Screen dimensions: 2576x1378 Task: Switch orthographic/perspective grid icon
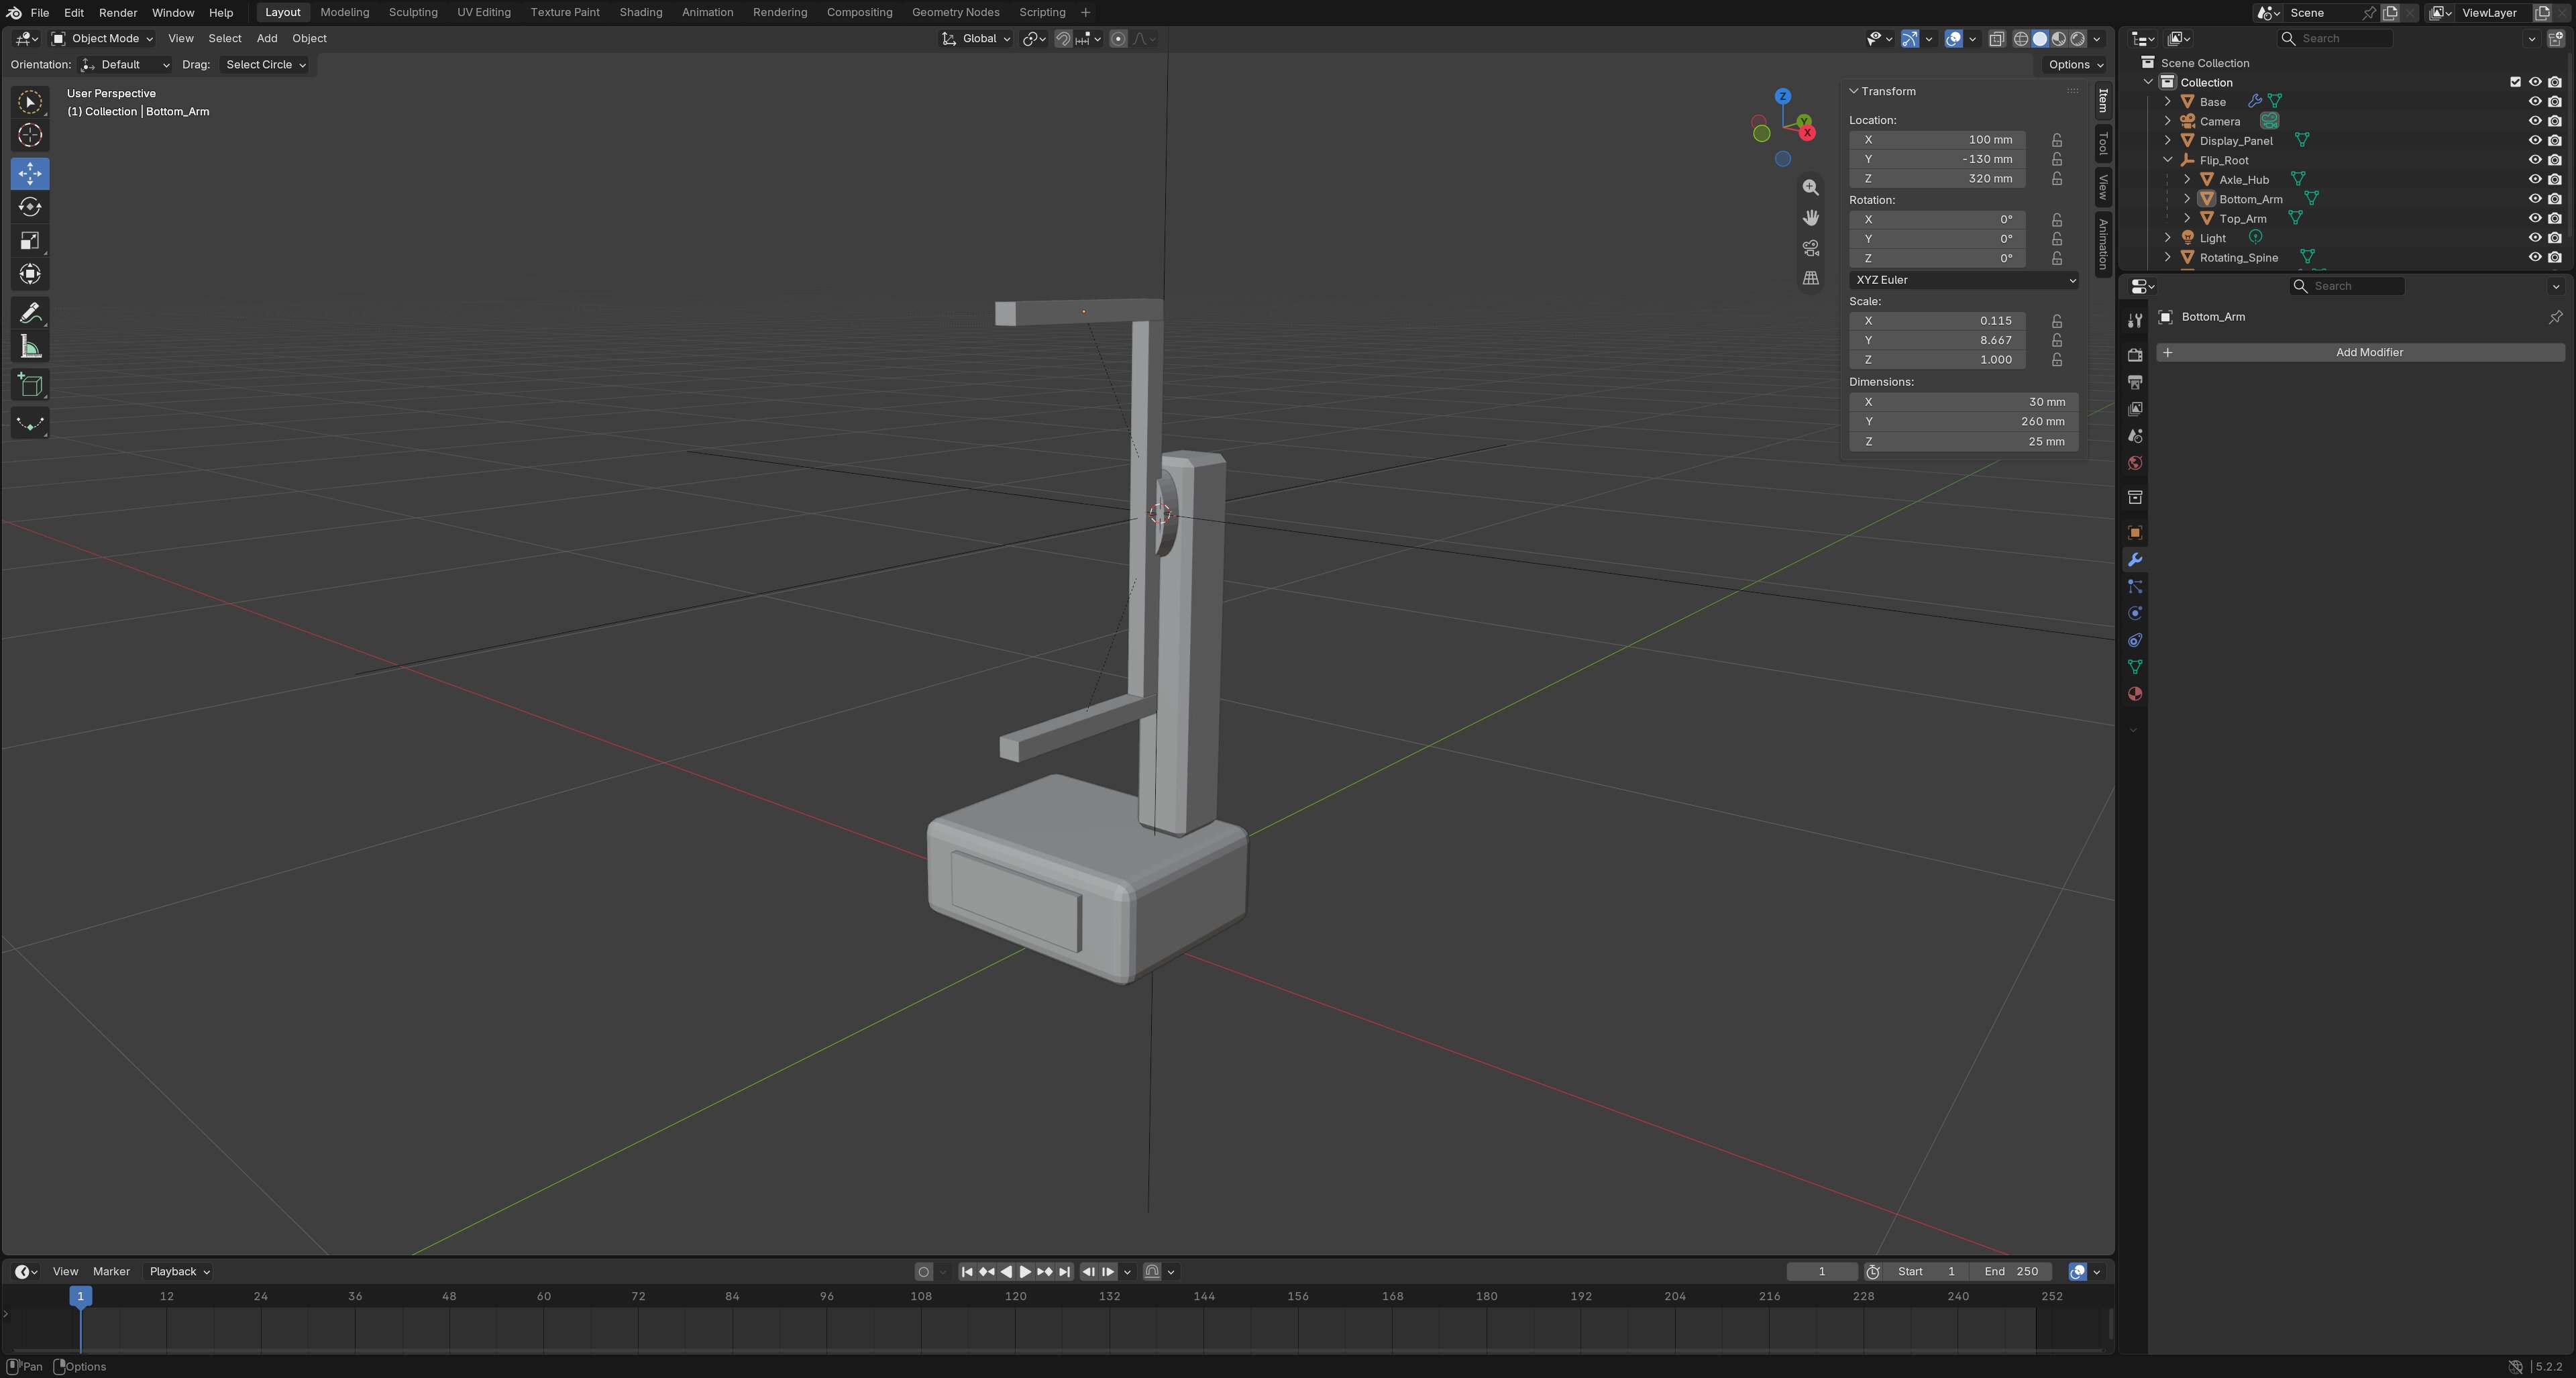1810,278
